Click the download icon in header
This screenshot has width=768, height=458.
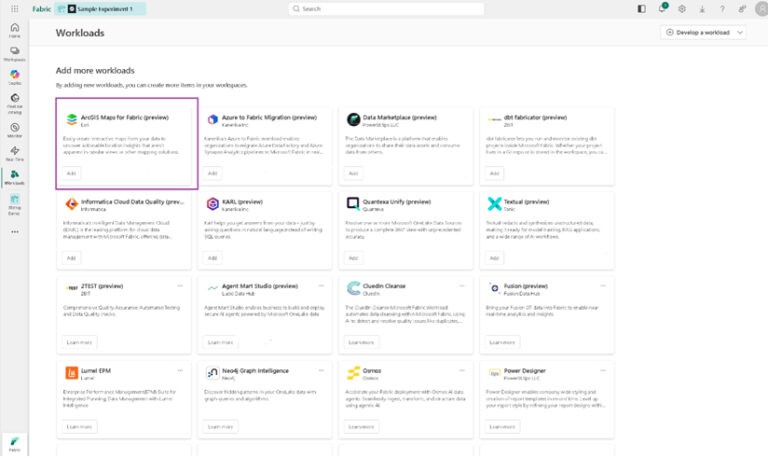[x=701, y=8]
